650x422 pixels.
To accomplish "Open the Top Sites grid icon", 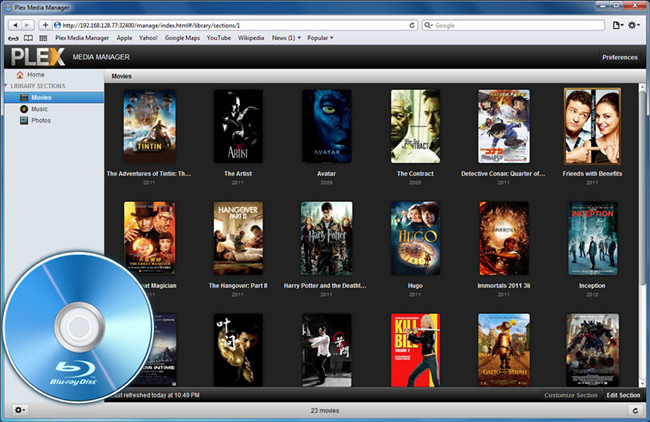I will [x=43, y=38].
